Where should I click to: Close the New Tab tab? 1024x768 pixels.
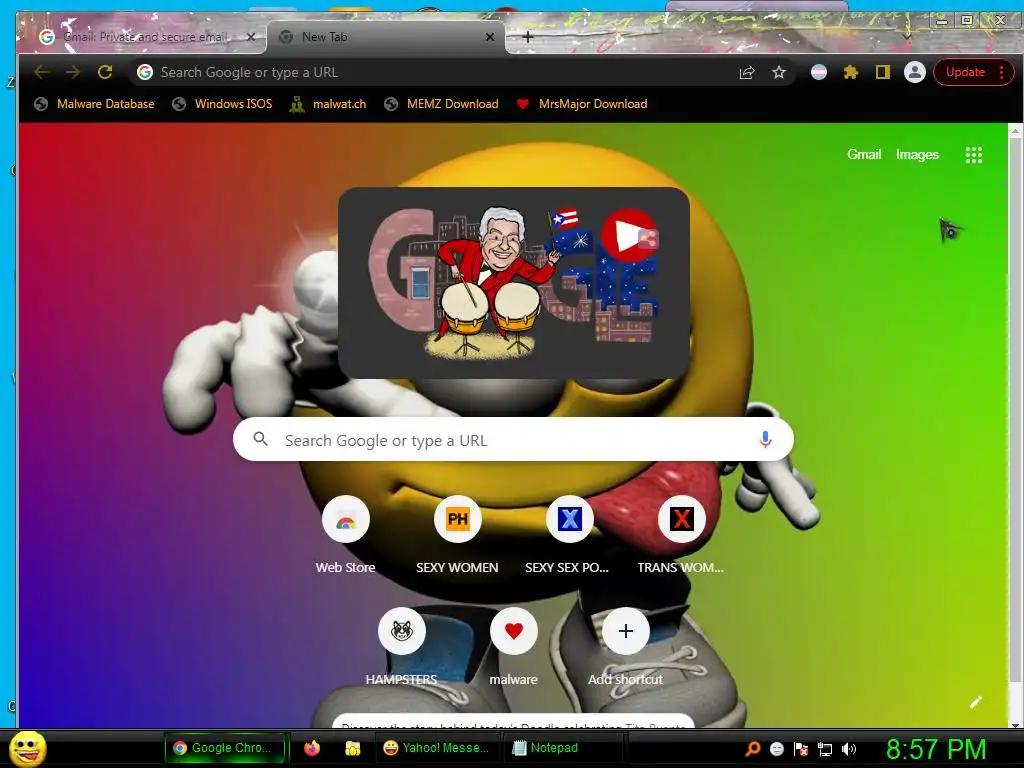[x=490, y=37]
